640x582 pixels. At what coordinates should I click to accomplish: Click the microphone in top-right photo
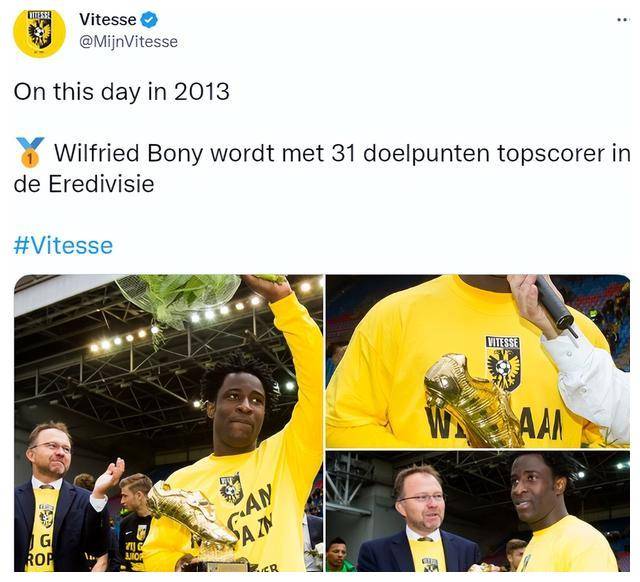(557, 304)
